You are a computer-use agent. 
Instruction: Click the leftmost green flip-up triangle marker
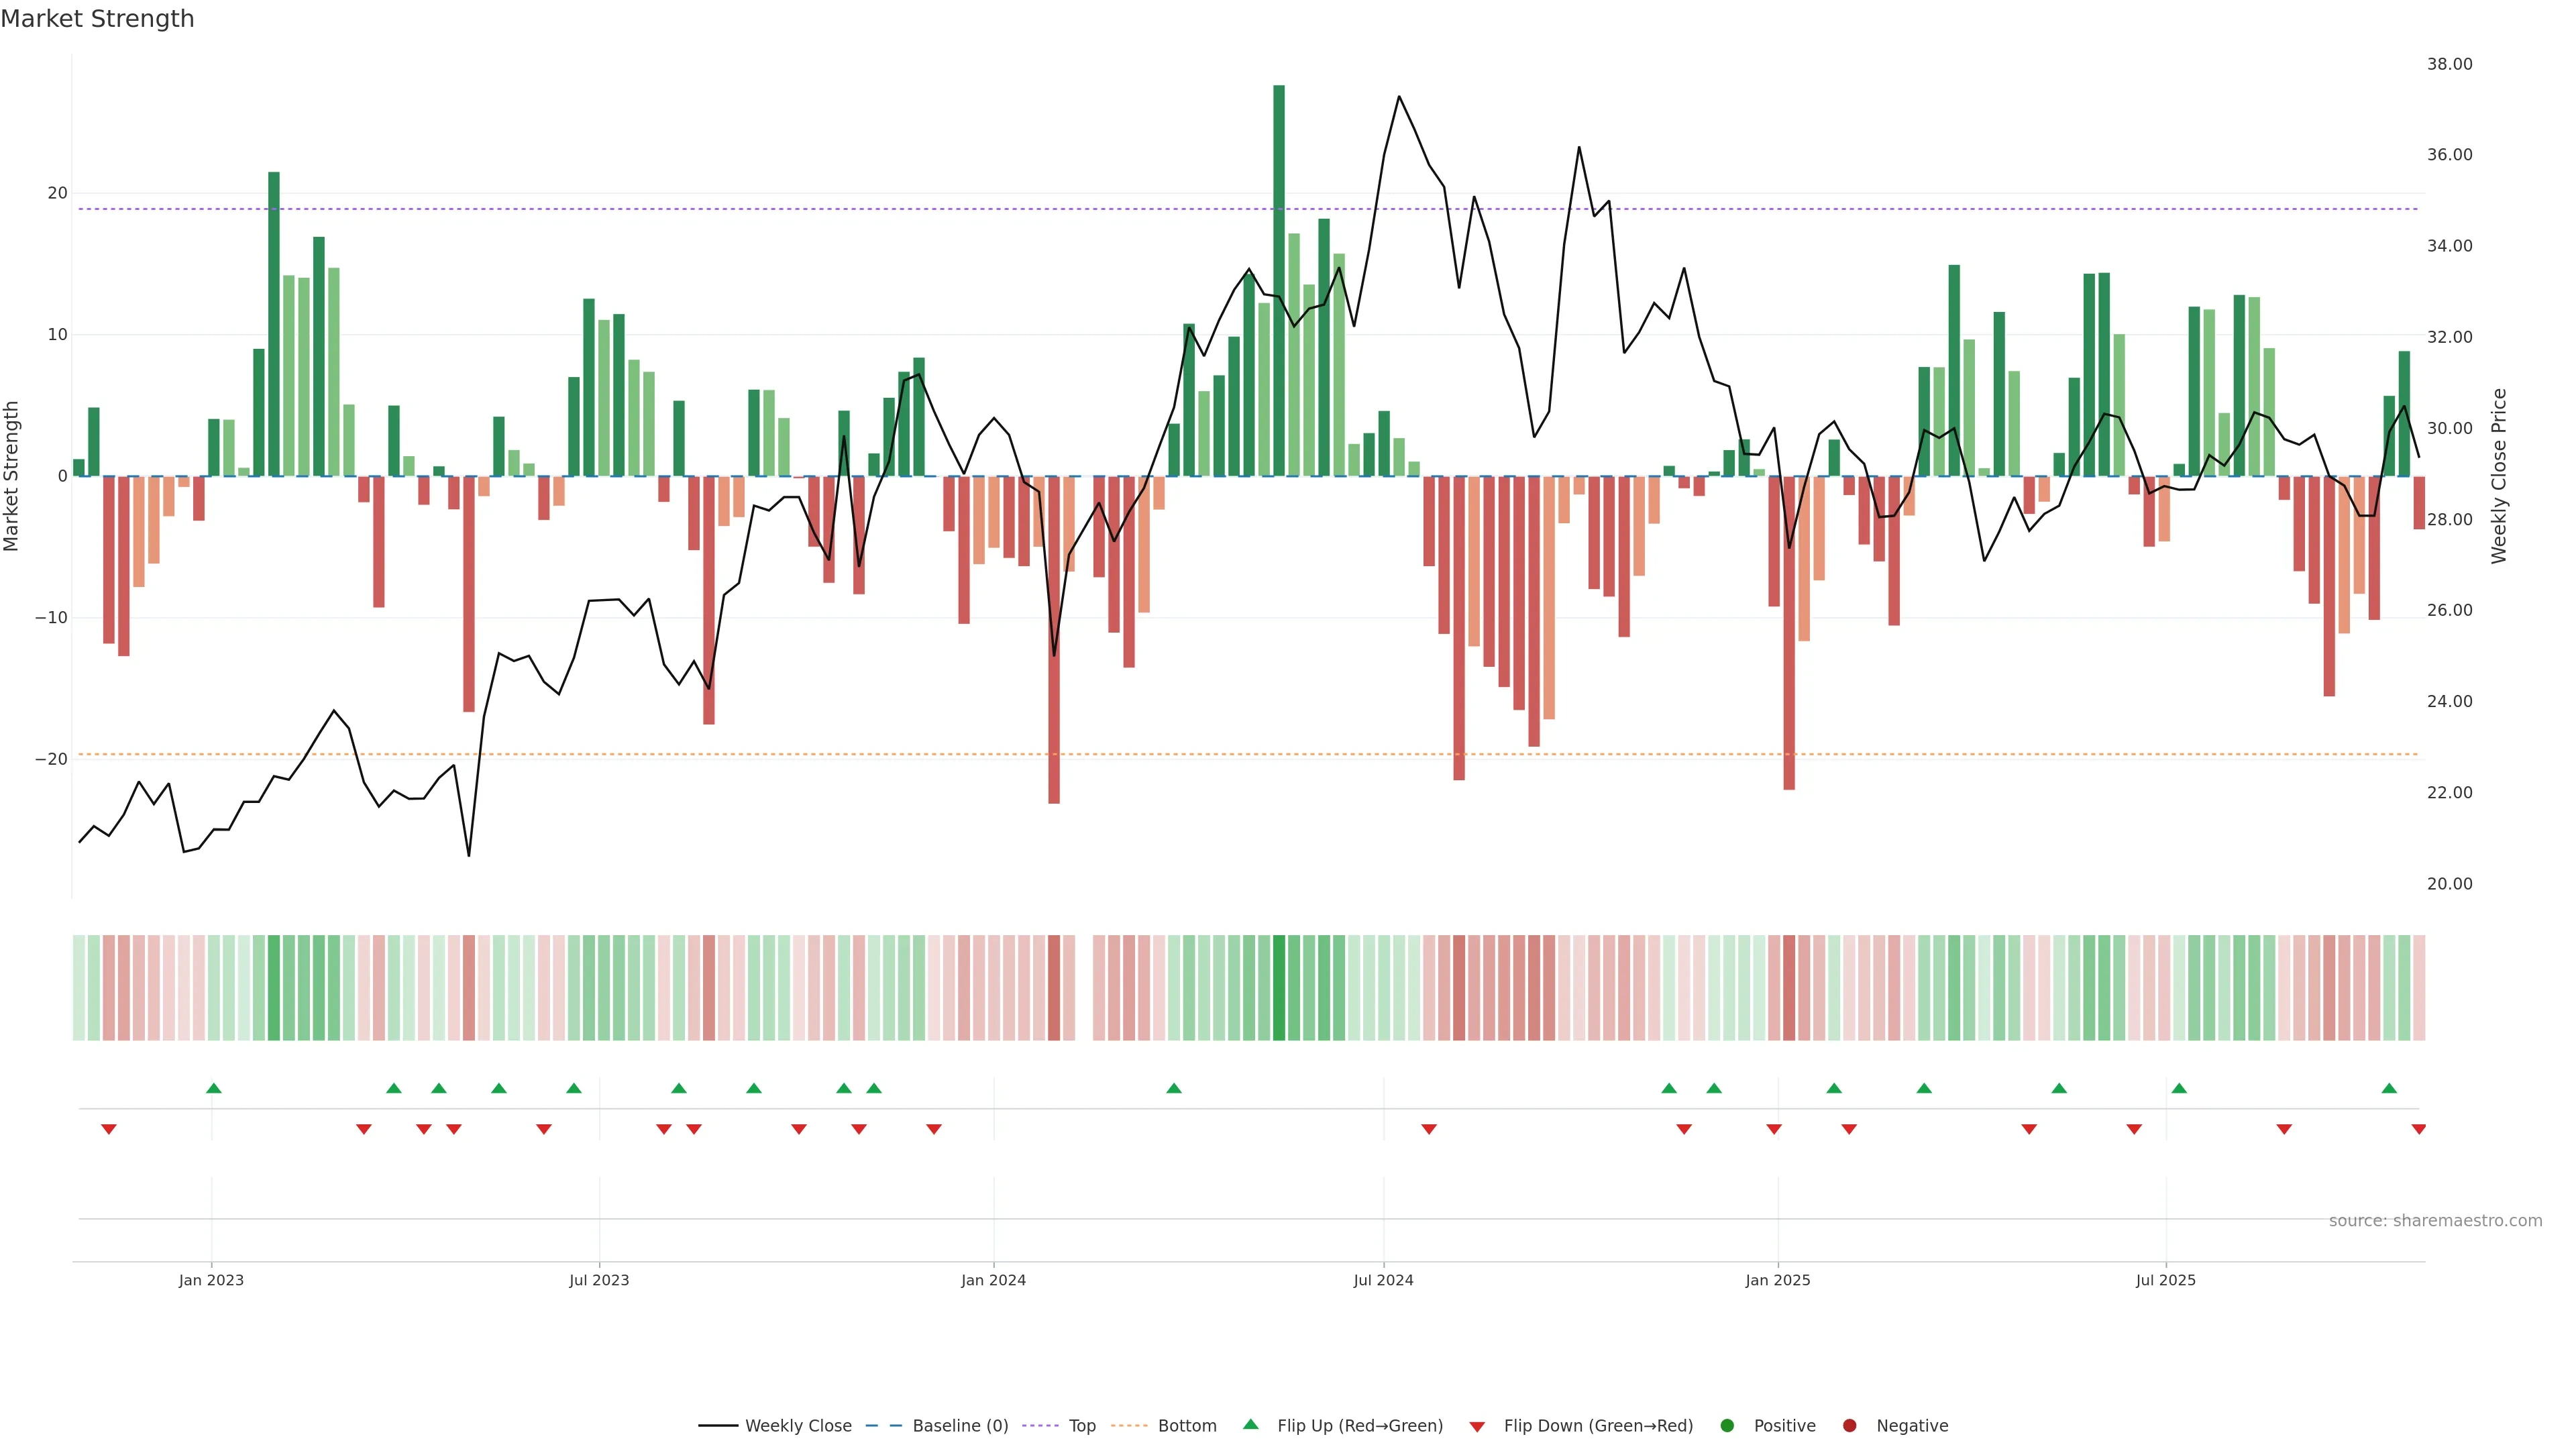213,1088
